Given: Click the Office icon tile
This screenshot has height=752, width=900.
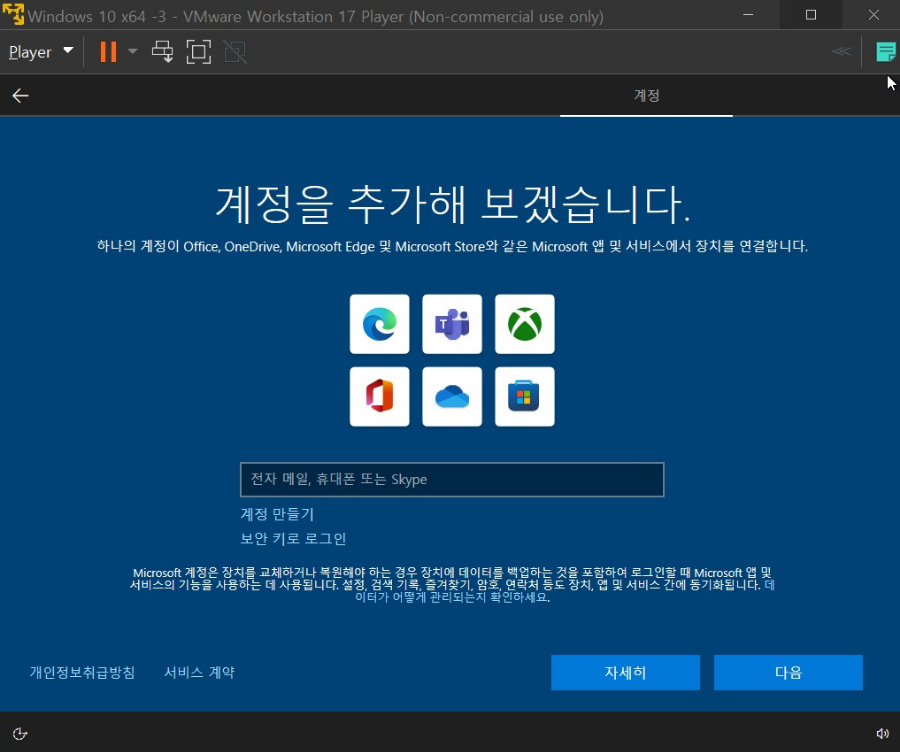Looking at the screenshot, I should (x=379, y=397).
